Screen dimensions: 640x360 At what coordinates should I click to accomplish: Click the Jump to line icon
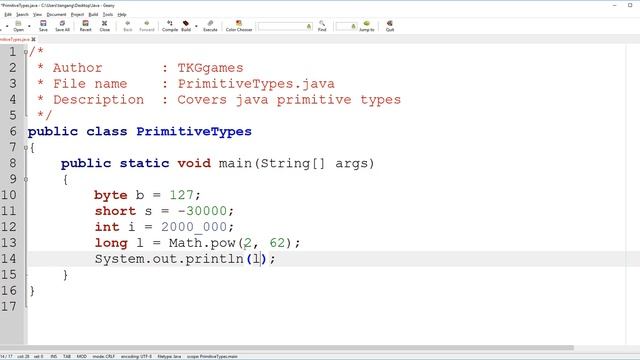pyautogui.click(x=367, y=26)
